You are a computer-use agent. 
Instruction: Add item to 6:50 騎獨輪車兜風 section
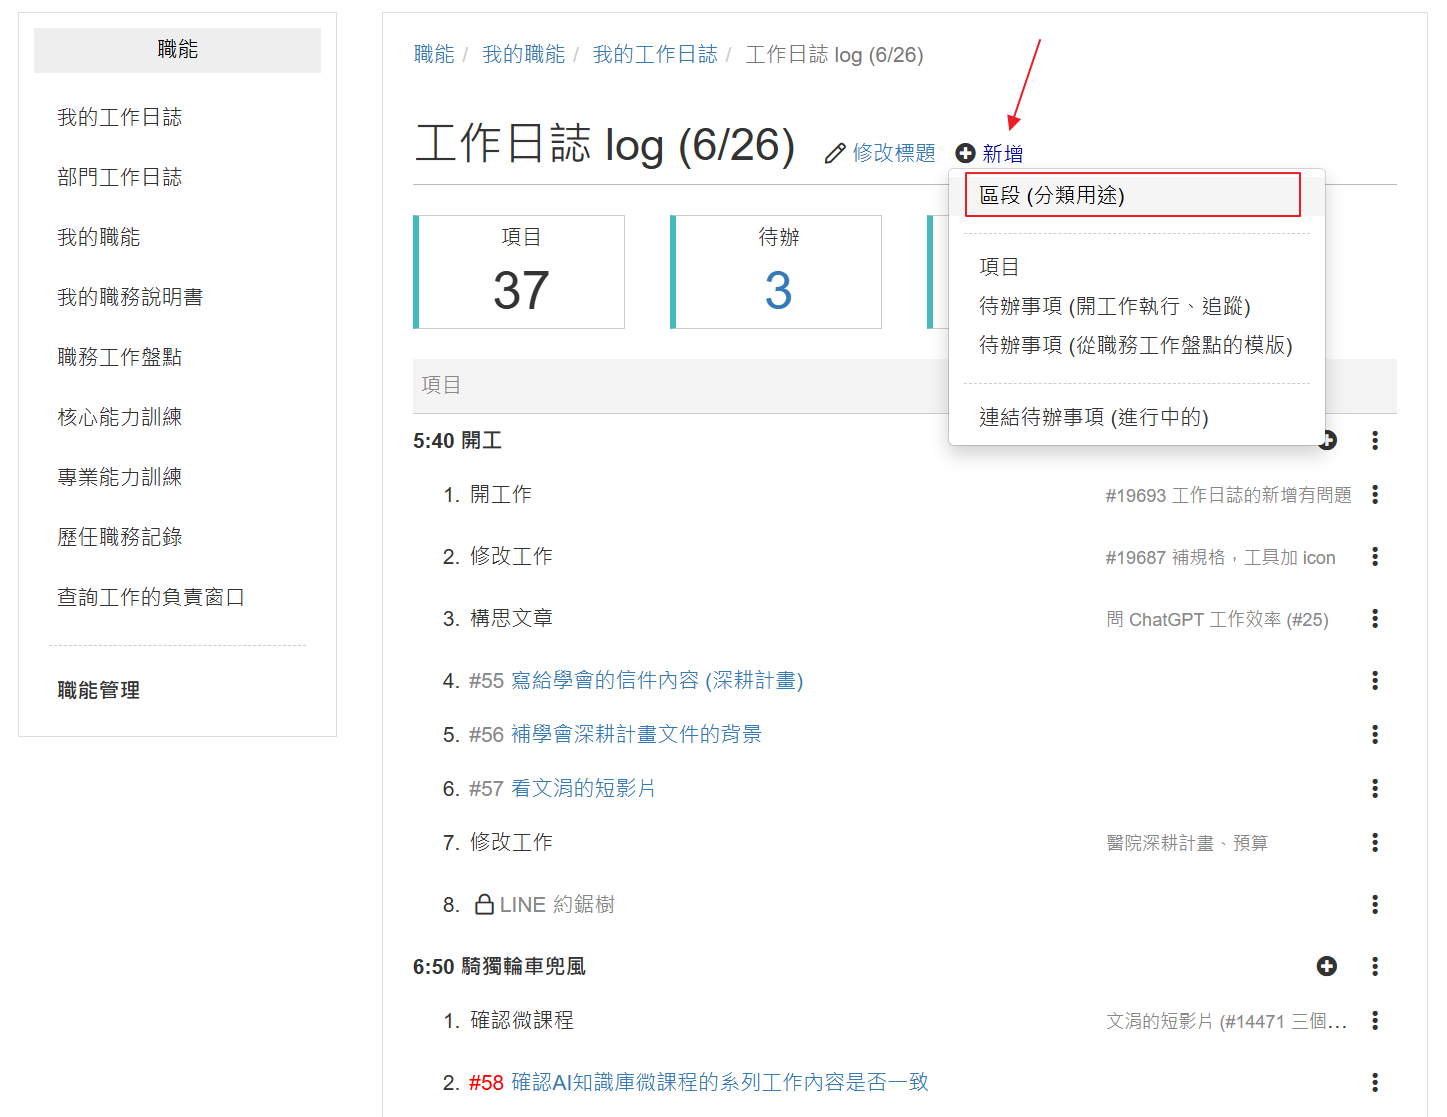pos(1326,966)
